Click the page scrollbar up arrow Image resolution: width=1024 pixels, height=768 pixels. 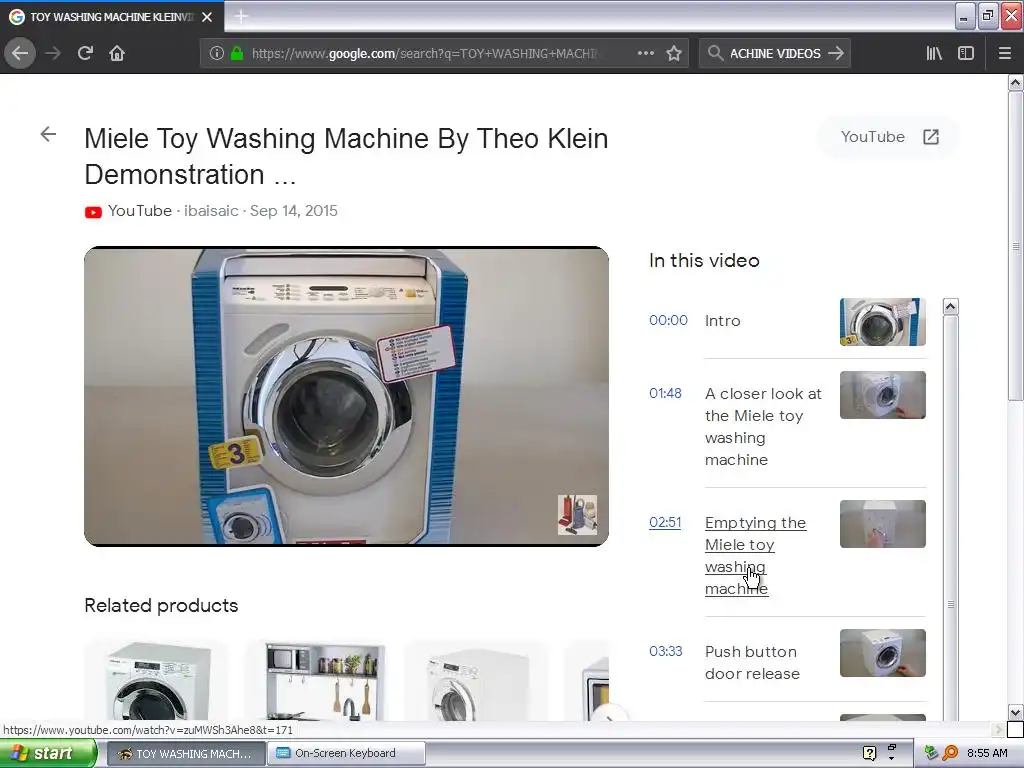point(1015,82)
